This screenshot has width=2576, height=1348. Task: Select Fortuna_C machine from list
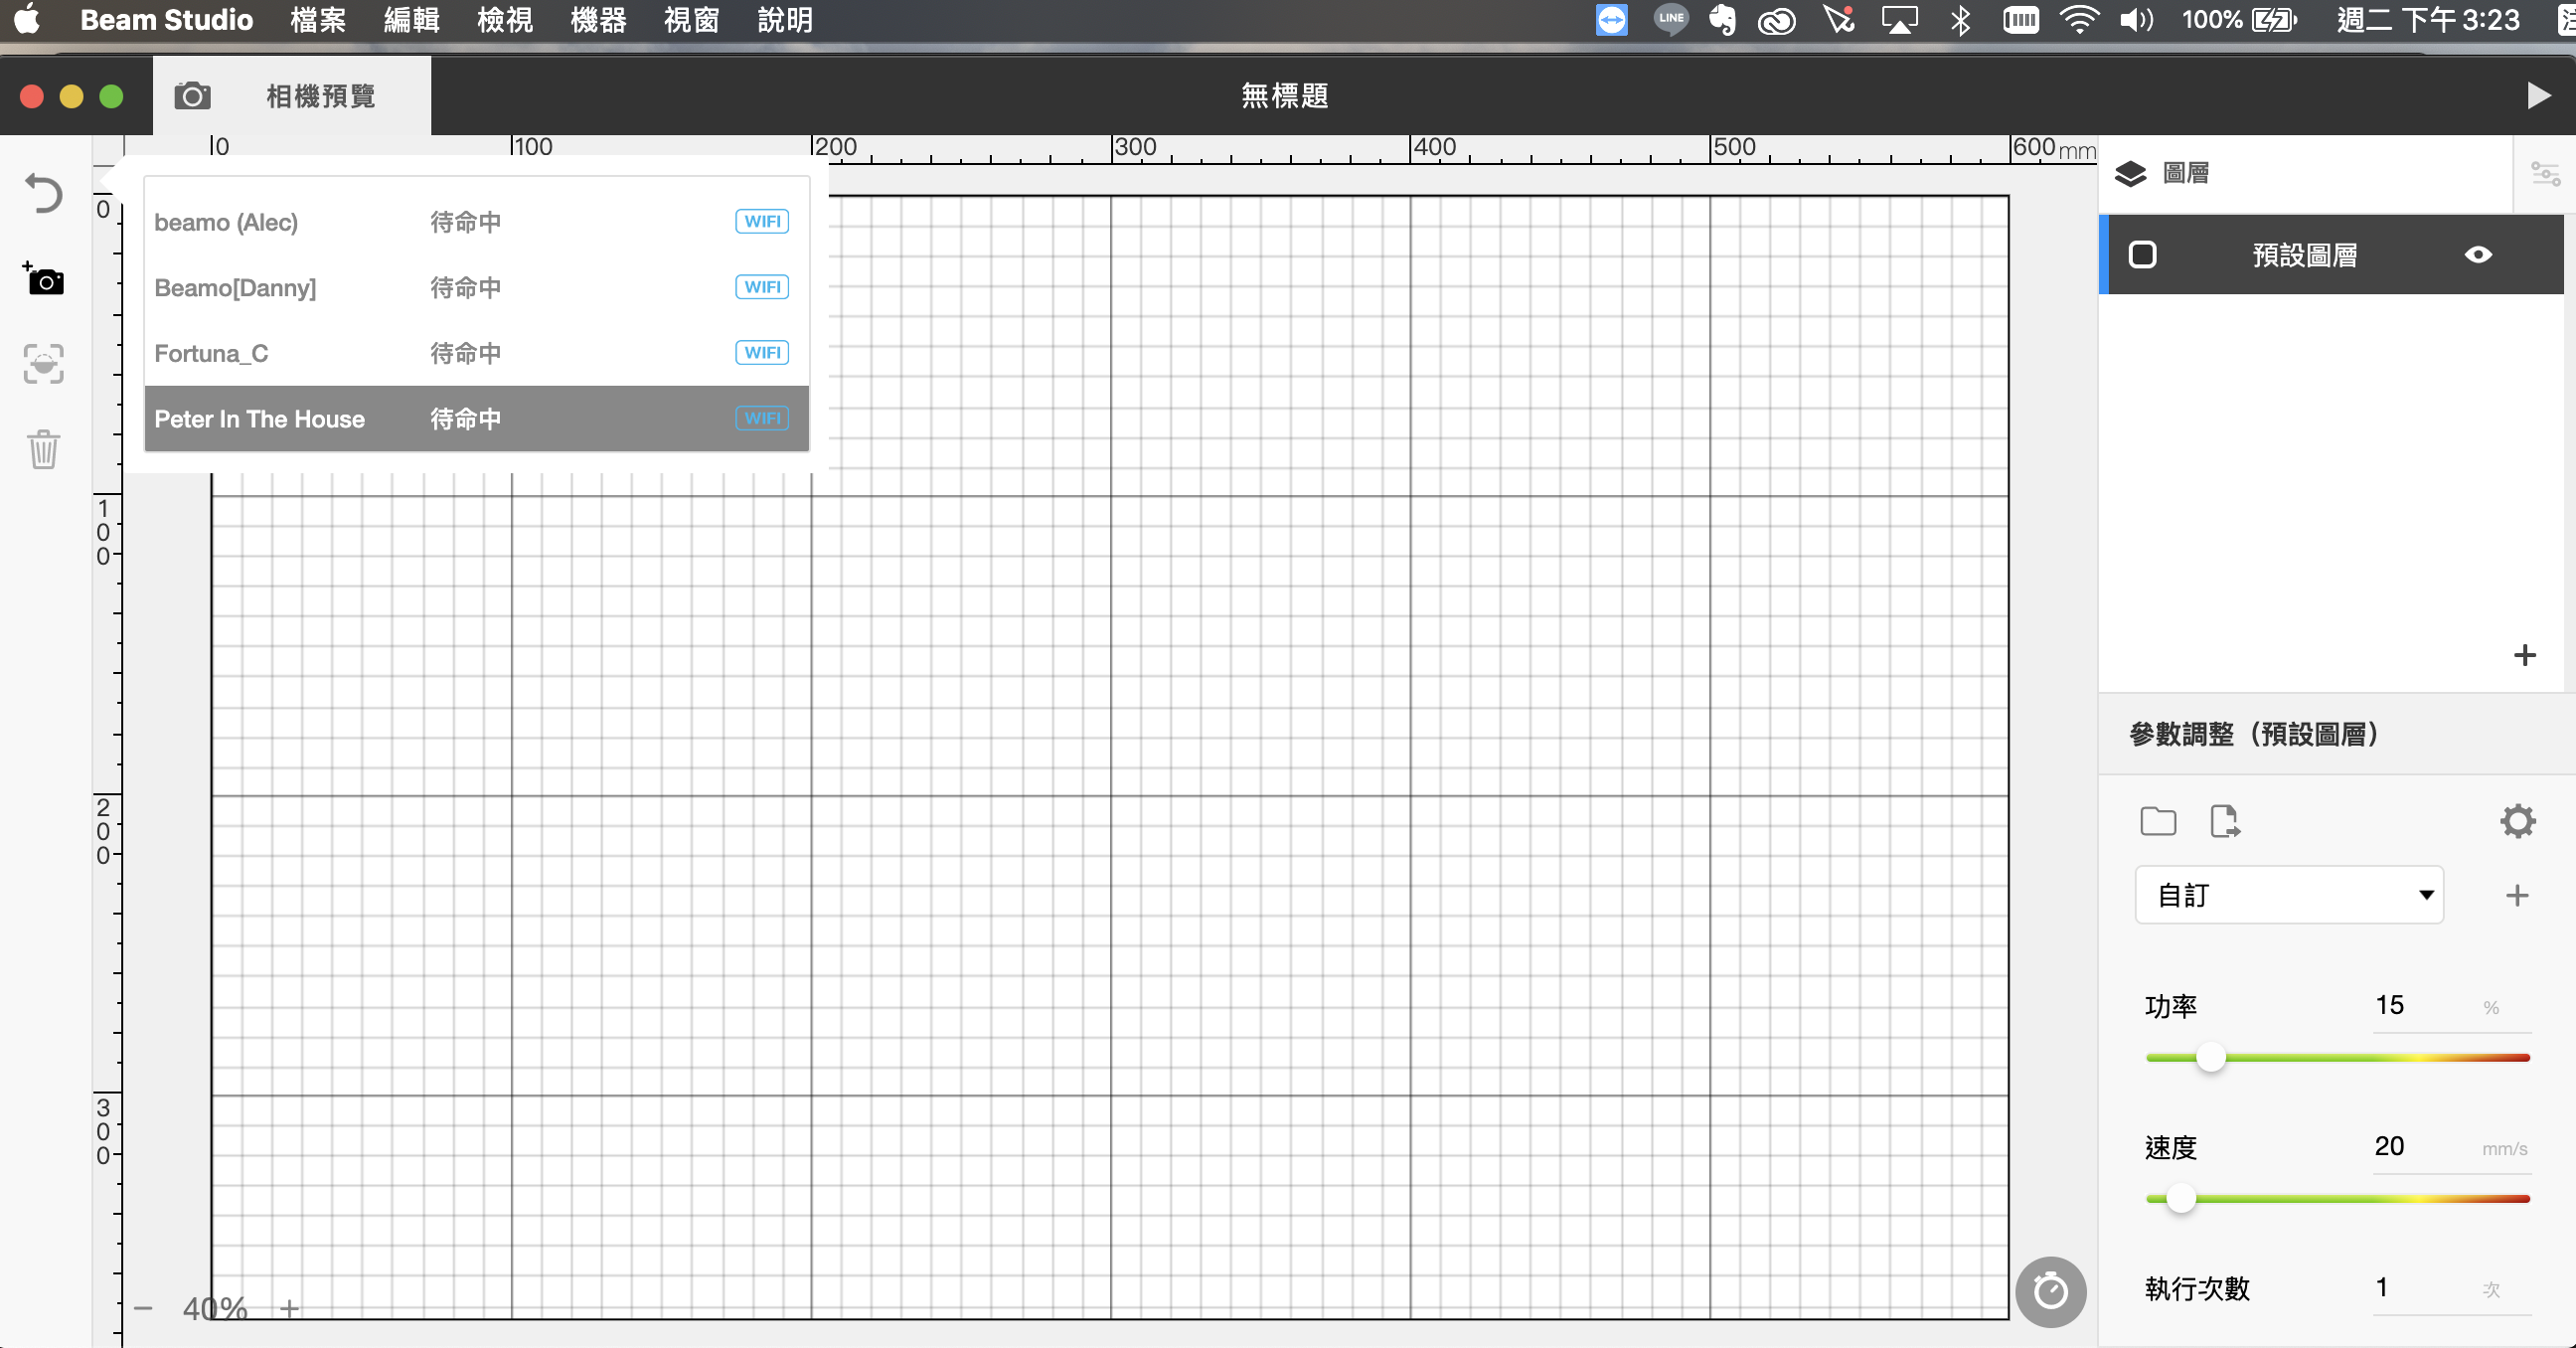[476, 353]
